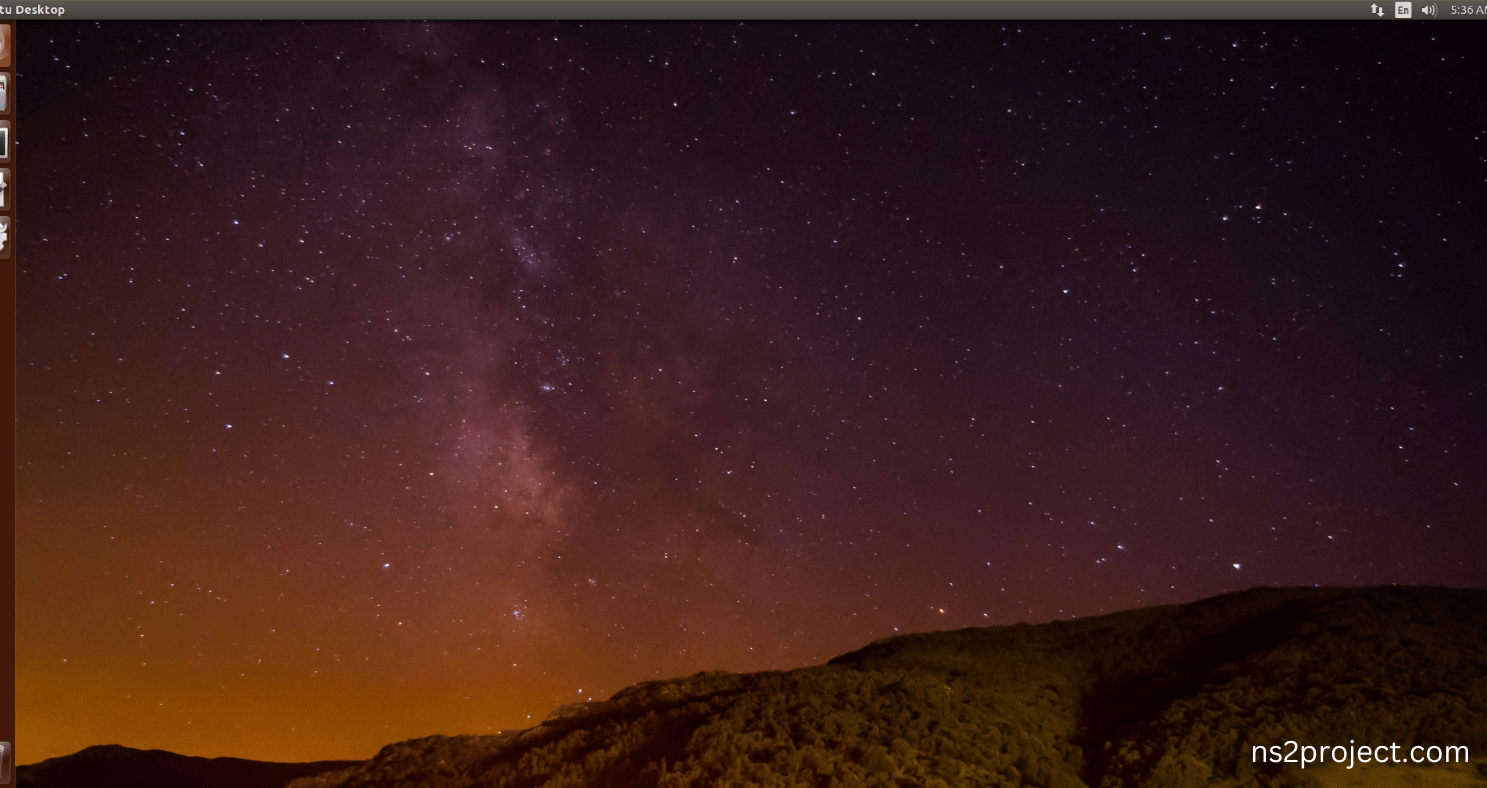Open the sound volume speaker indicator

[x=1429, y=10]
